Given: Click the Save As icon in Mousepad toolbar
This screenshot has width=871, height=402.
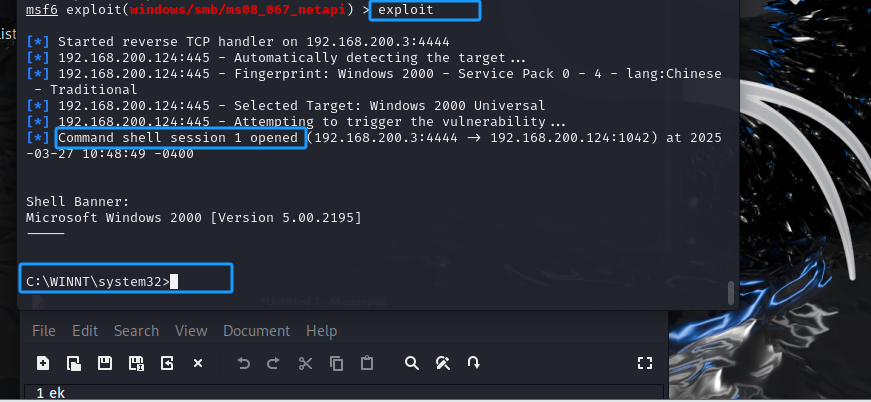Looking at the screenshot, I should tap(136, 363).
